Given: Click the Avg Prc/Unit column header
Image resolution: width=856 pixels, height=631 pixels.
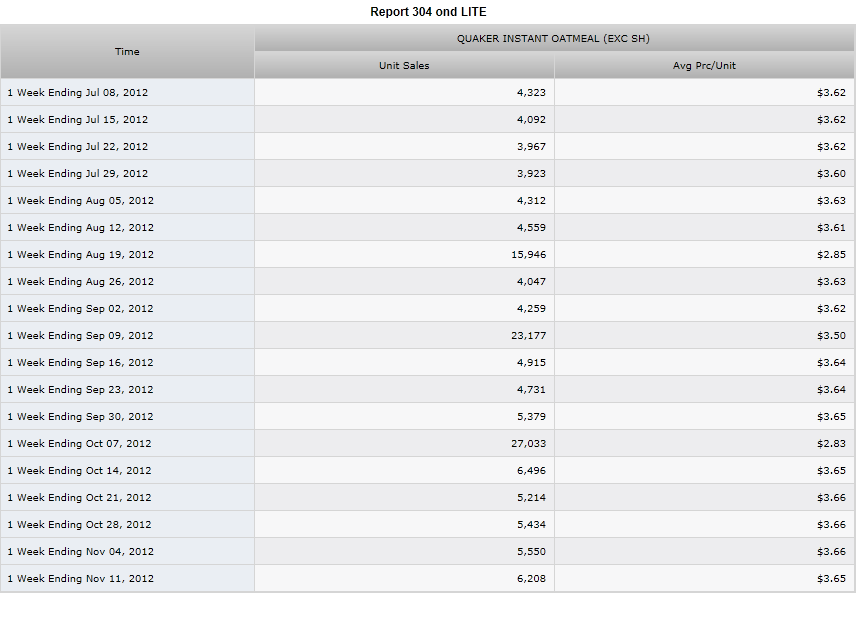Looking at the screenshot, I should tap(704, 66).
